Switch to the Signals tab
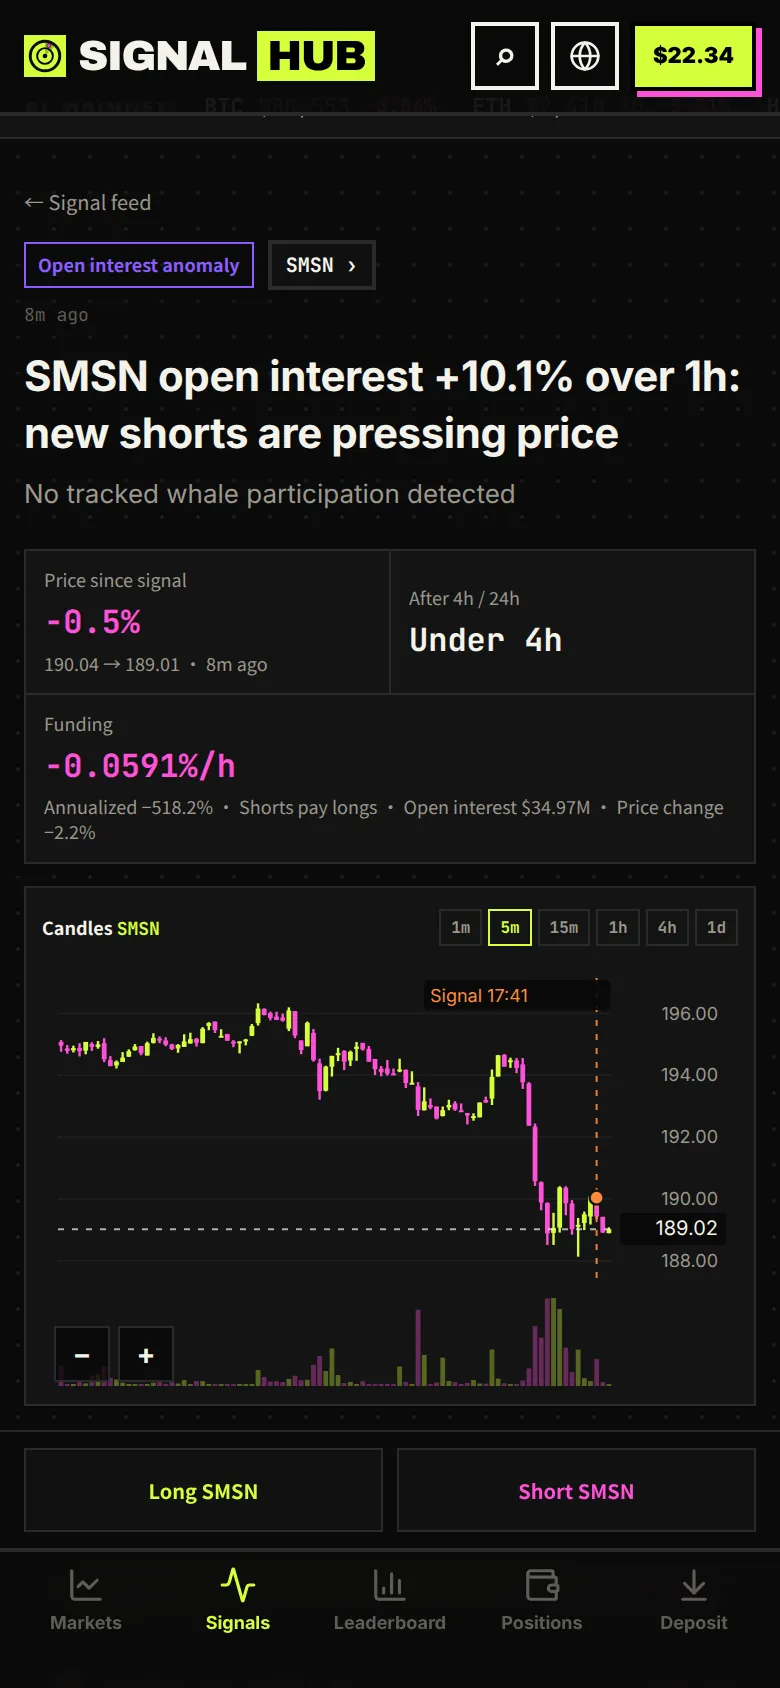The image size is (780, 1688). (x=238, y=1599)
